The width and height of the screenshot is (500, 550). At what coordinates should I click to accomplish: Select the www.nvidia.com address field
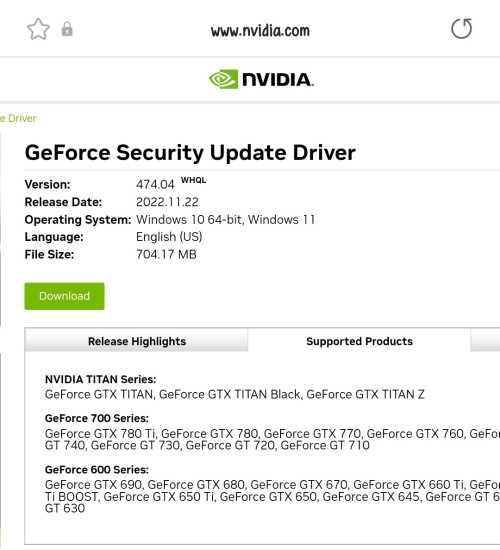pyautogui.click(x=260, y=31)
